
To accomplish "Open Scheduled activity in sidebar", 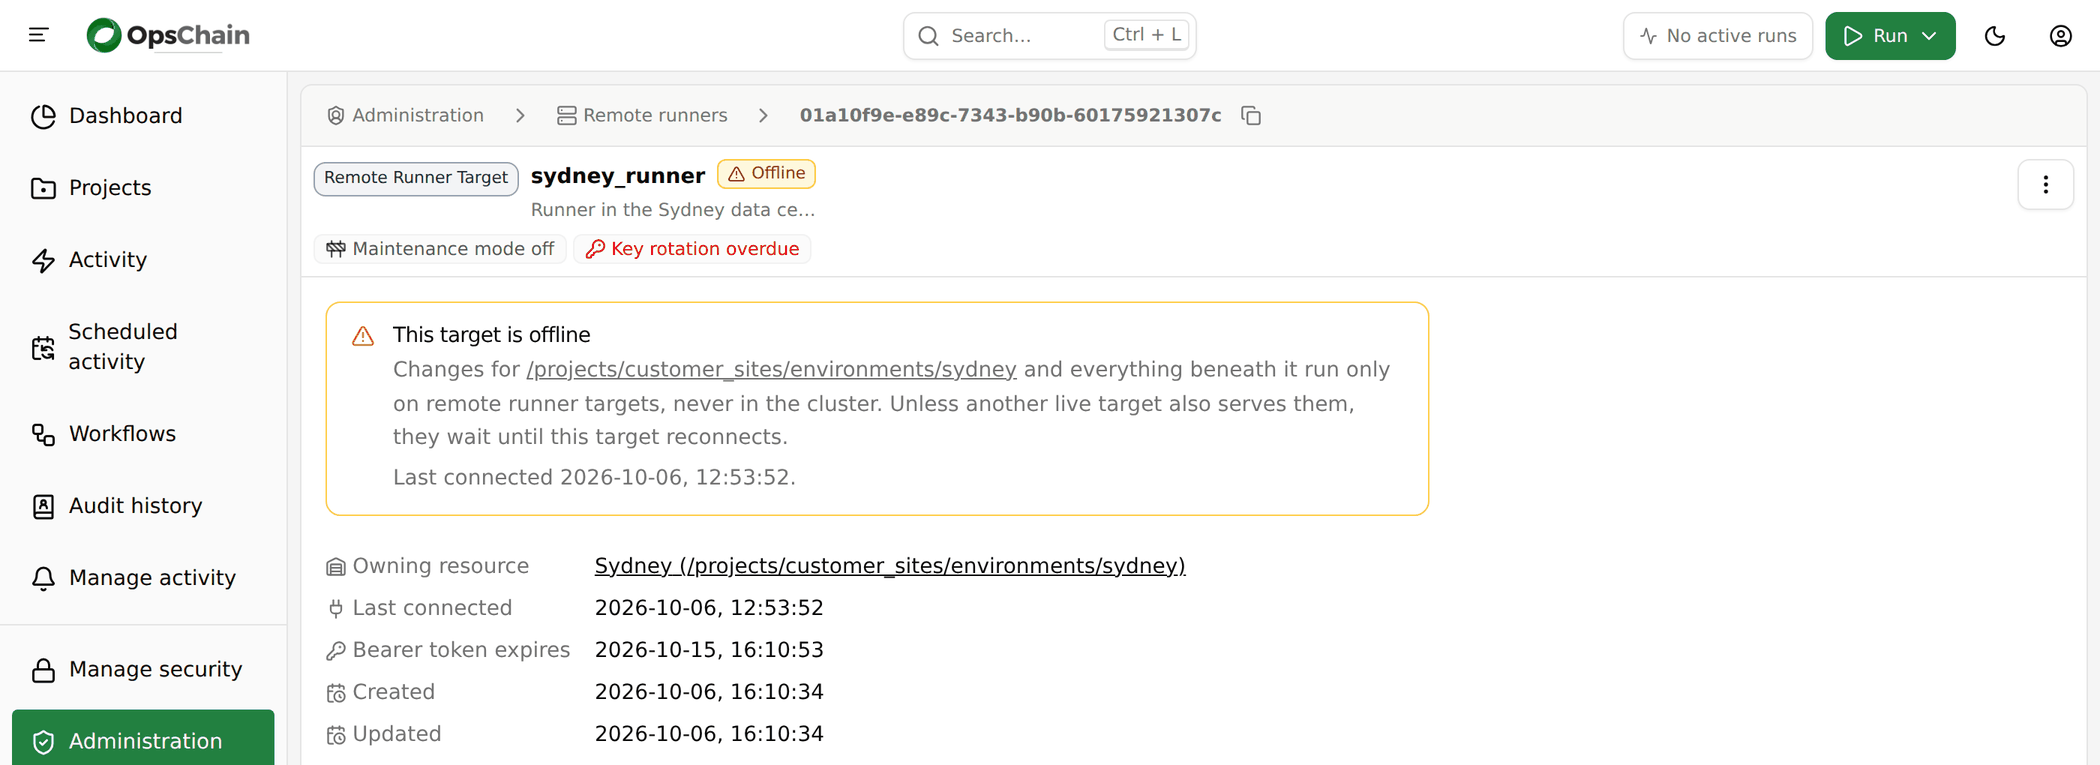I will (x=143, y=347).
